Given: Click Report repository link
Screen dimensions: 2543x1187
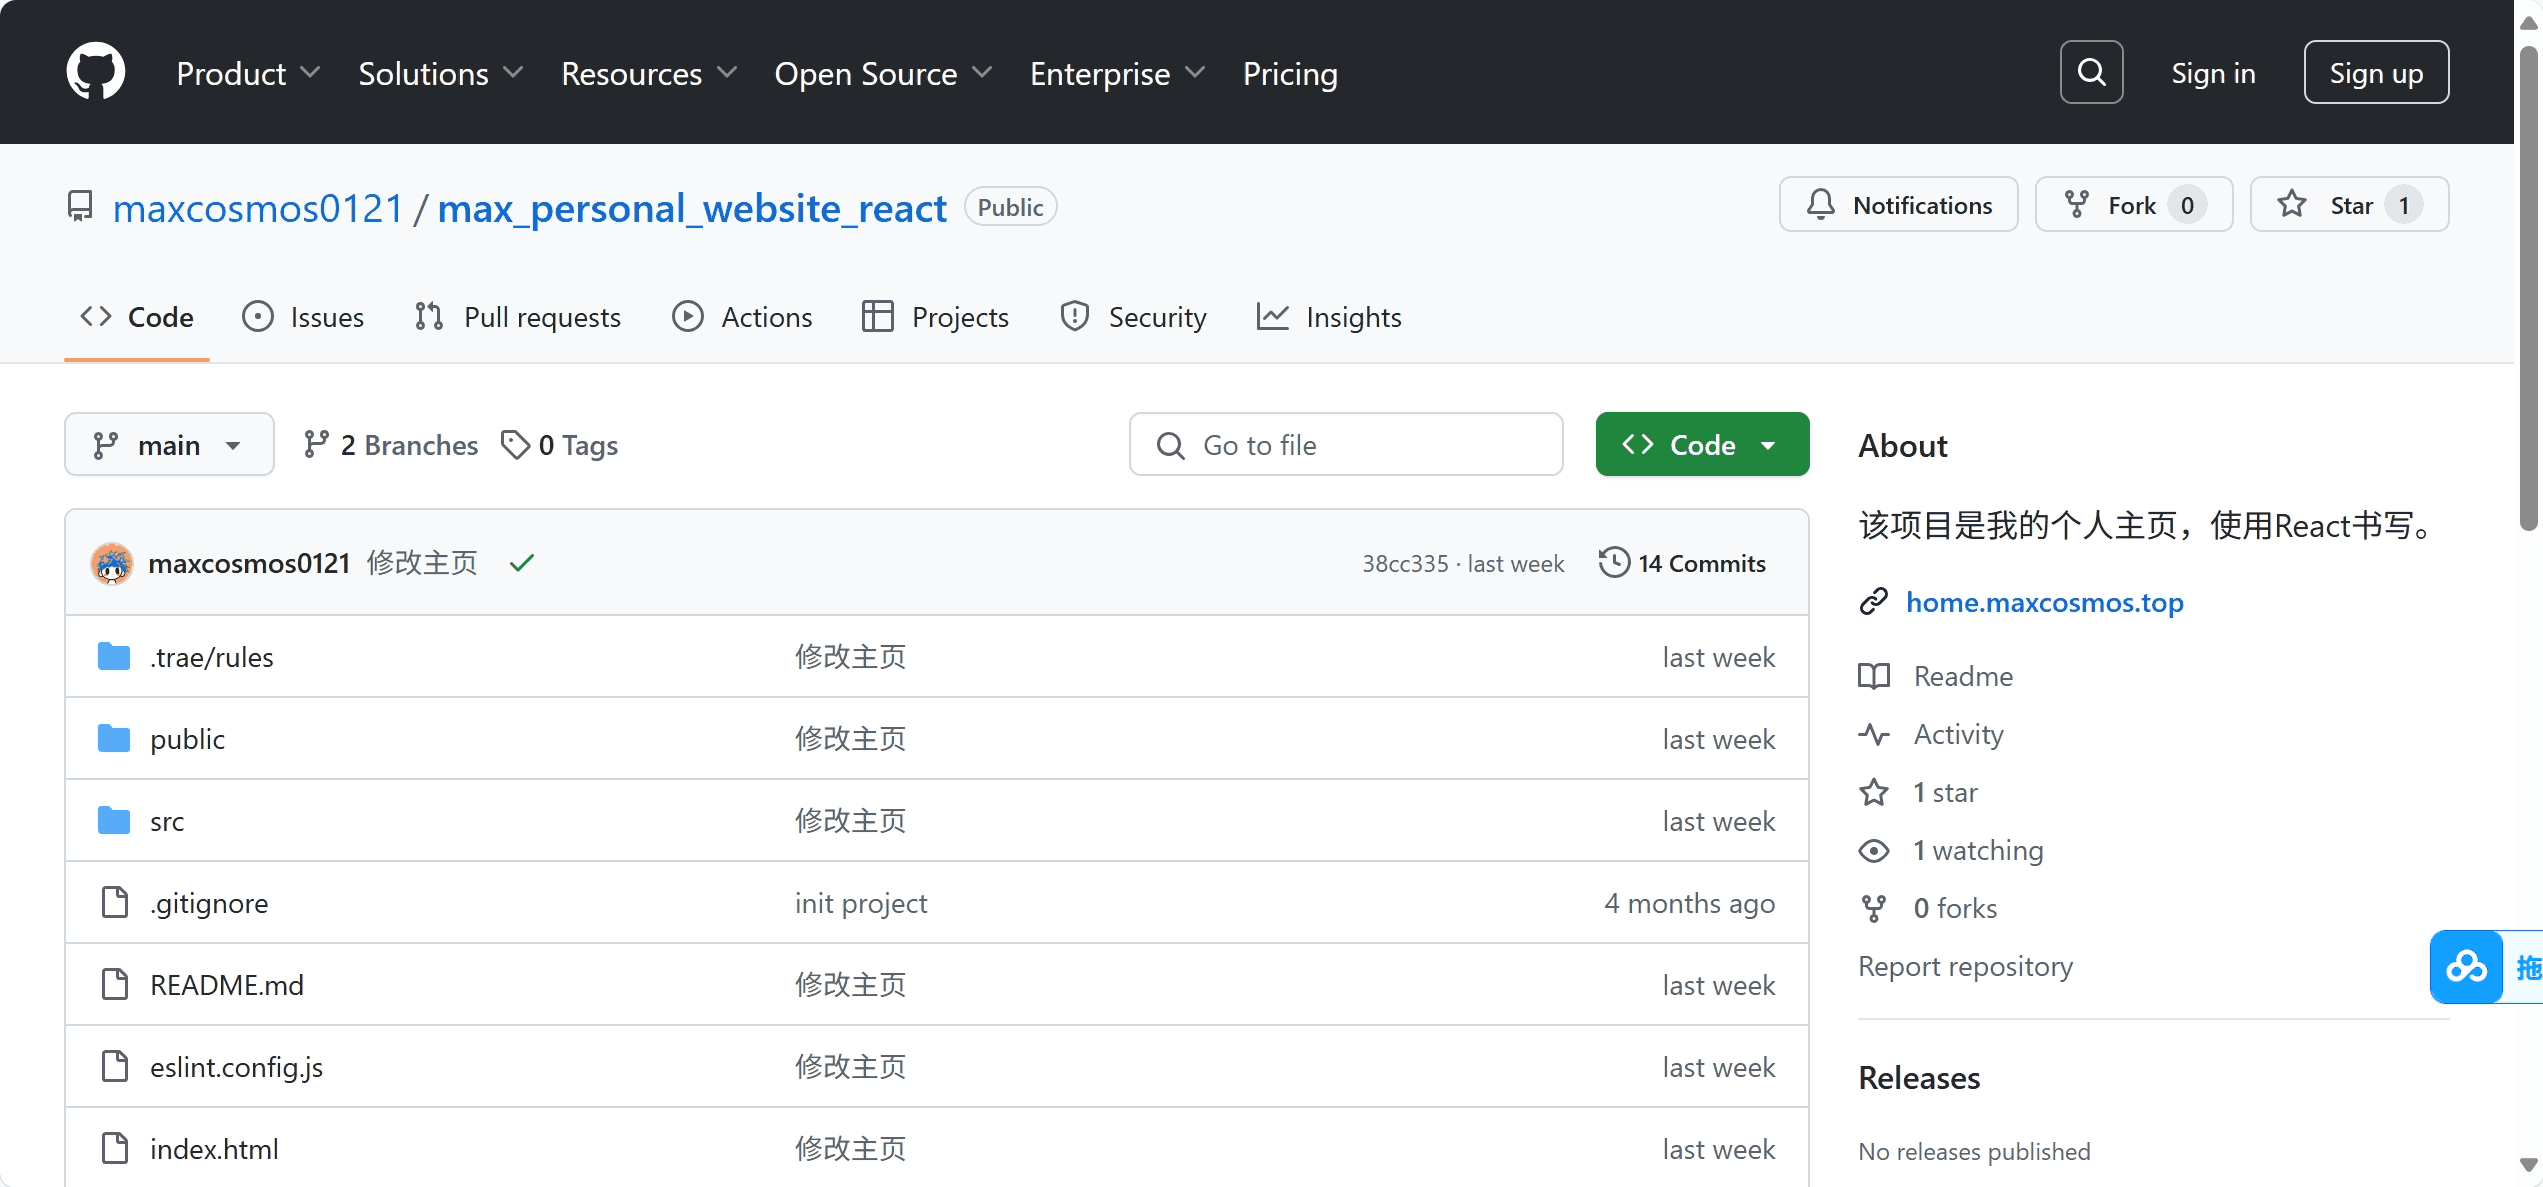Looking at the screenshot, I should click(1965, 966).
